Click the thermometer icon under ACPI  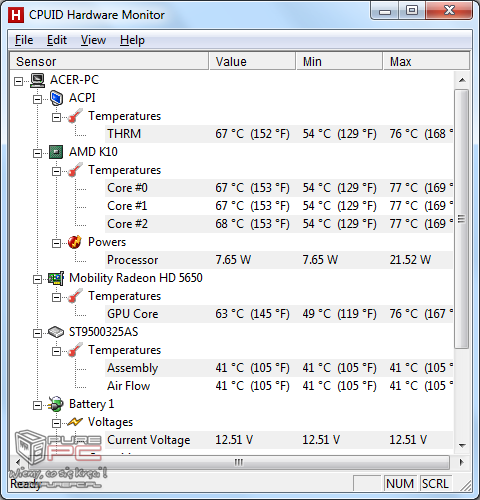tap(75, 116)
